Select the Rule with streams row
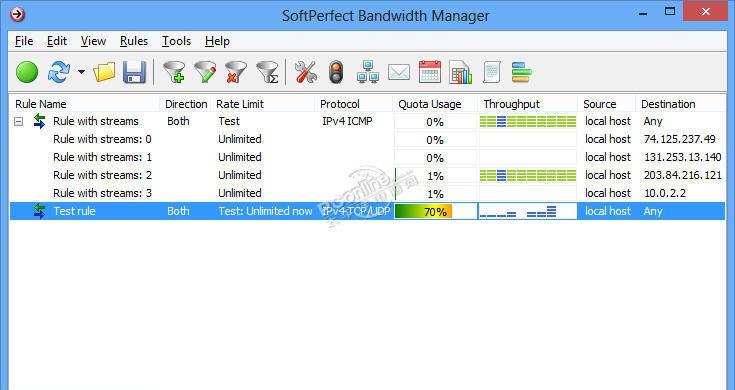This screenshot has height=390, width=735. pyautogui.click(x=368, y=121)
